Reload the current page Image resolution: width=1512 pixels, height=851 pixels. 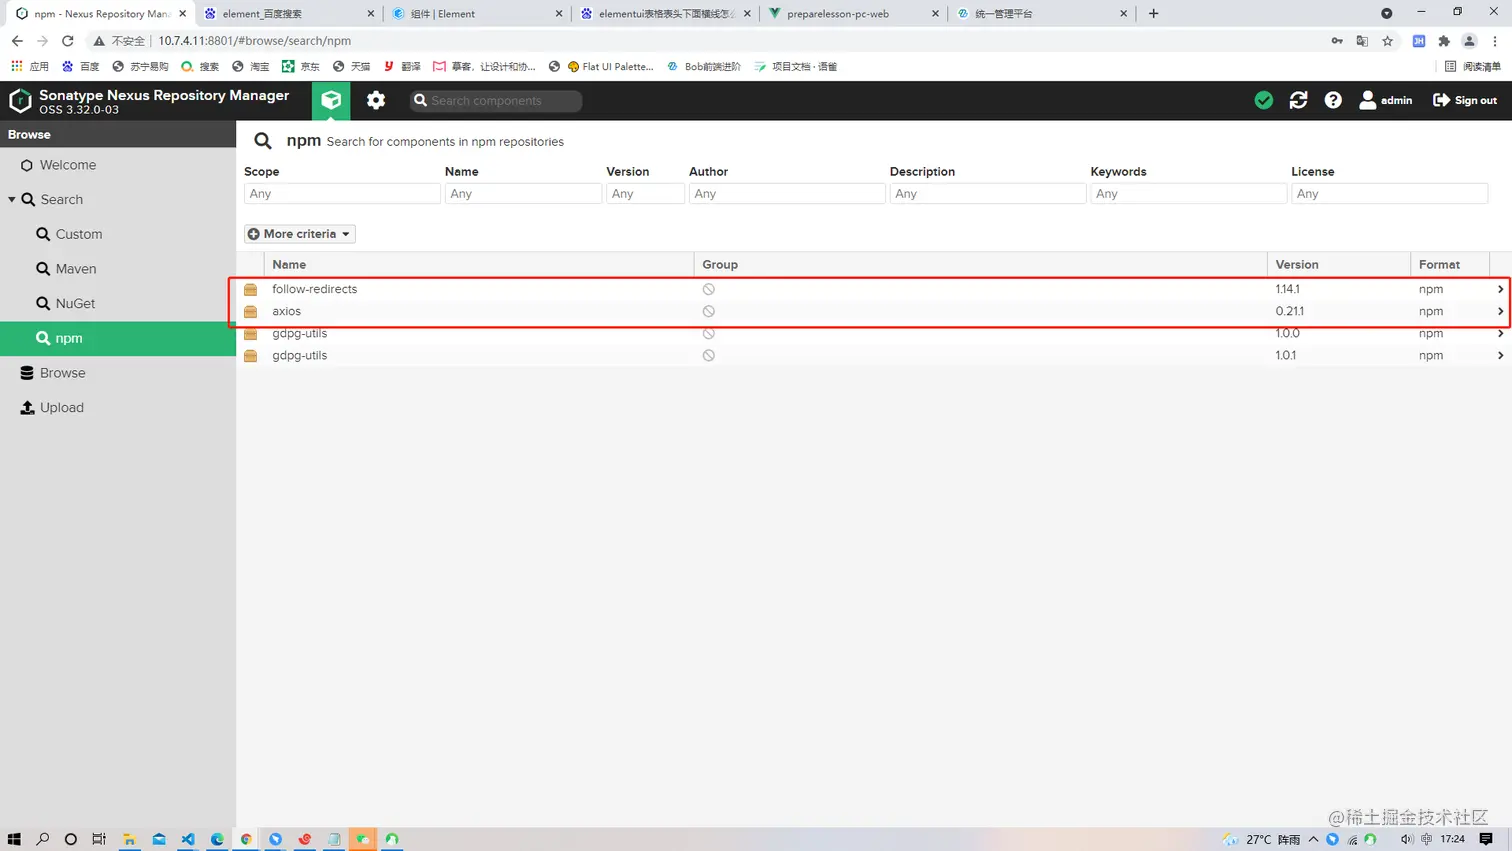click(68, 41)
